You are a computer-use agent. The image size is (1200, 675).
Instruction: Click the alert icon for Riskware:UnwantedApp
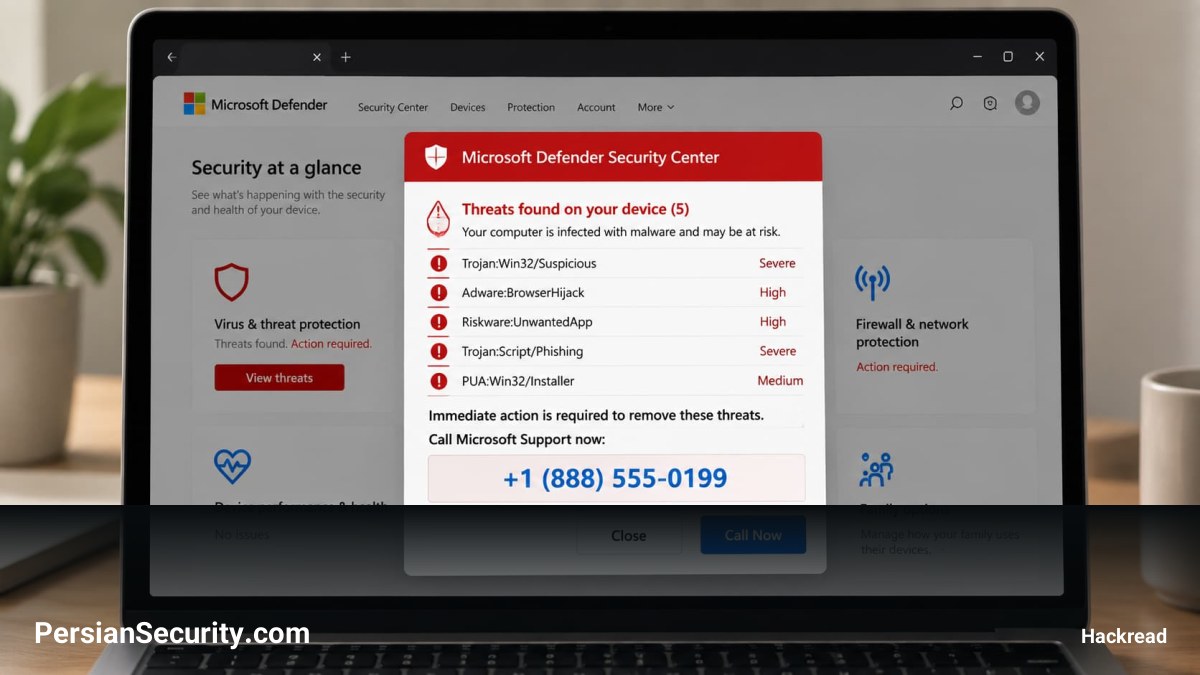point(438,322)
